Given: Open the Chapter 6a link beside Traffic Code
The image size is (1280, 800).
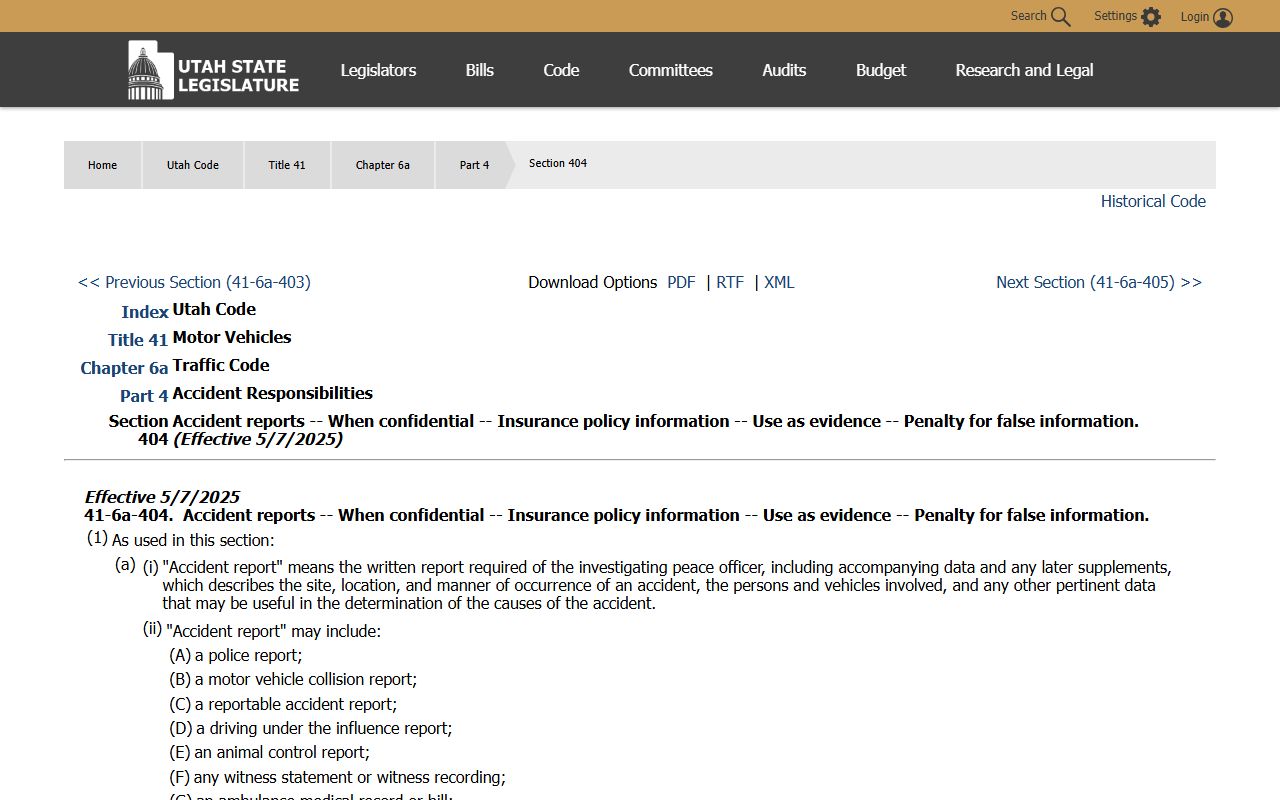Looking at the screenshot, I should [124, 368].
